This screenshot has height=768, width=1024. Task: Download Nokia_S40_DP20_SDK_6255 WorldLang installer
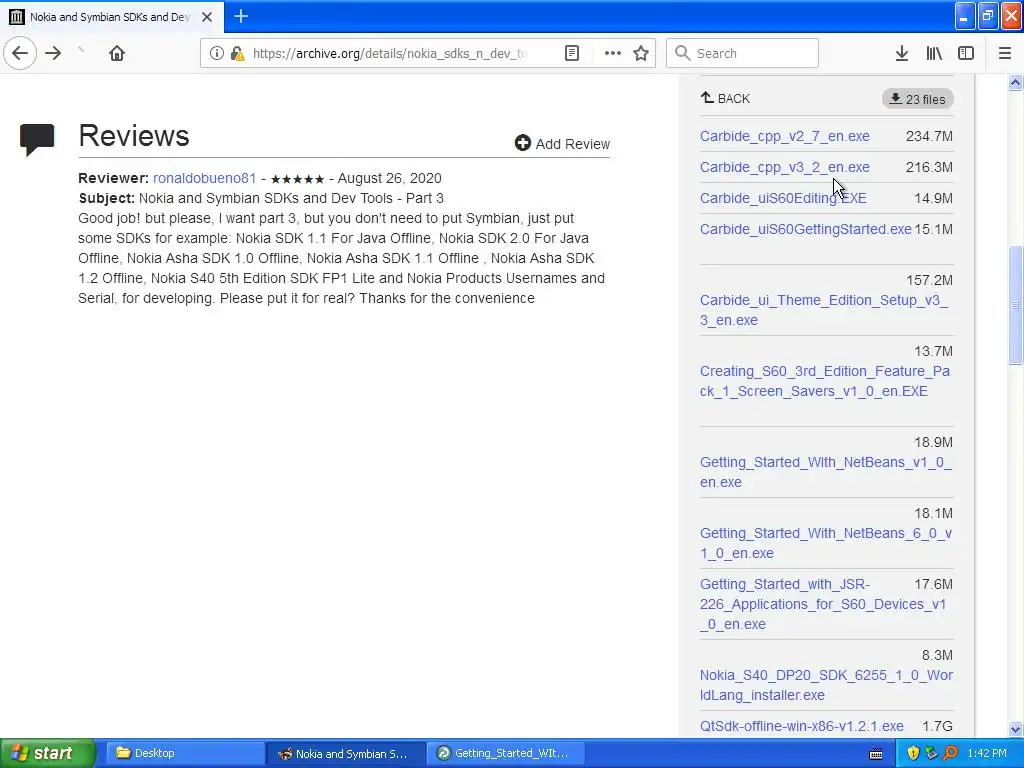coord(826,685)
